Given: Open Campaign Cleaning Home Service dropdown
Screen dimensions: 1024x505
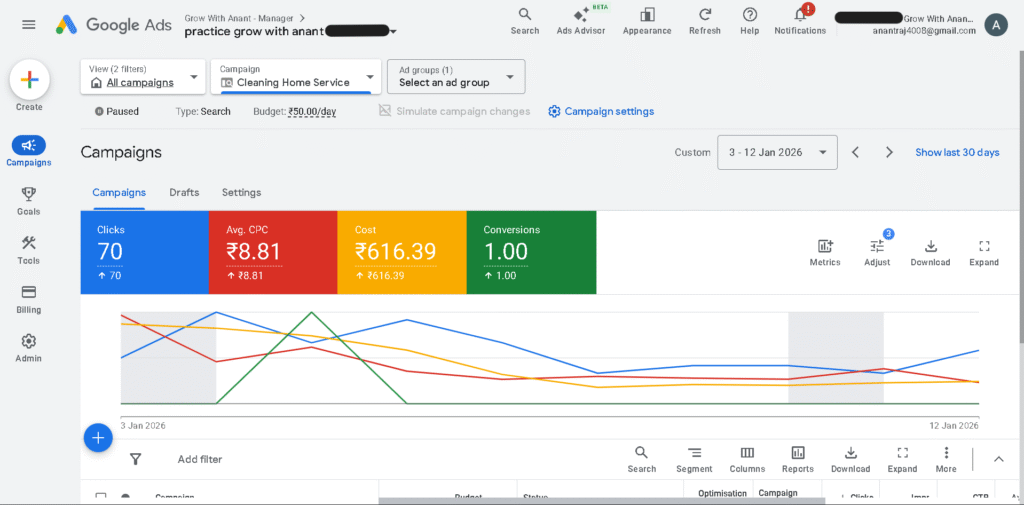Looking at the screenshot, I should tap(296, 76).
